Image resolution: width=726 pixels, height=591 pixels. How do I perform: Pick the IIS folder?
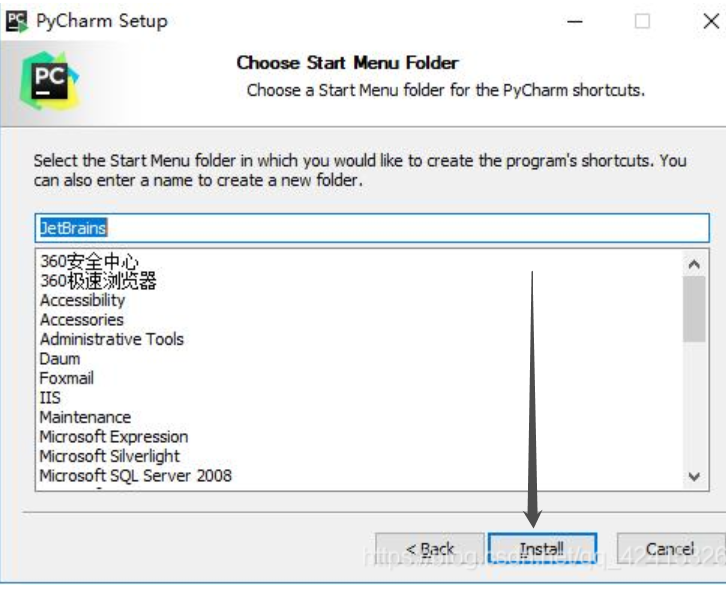coord(50,397)
